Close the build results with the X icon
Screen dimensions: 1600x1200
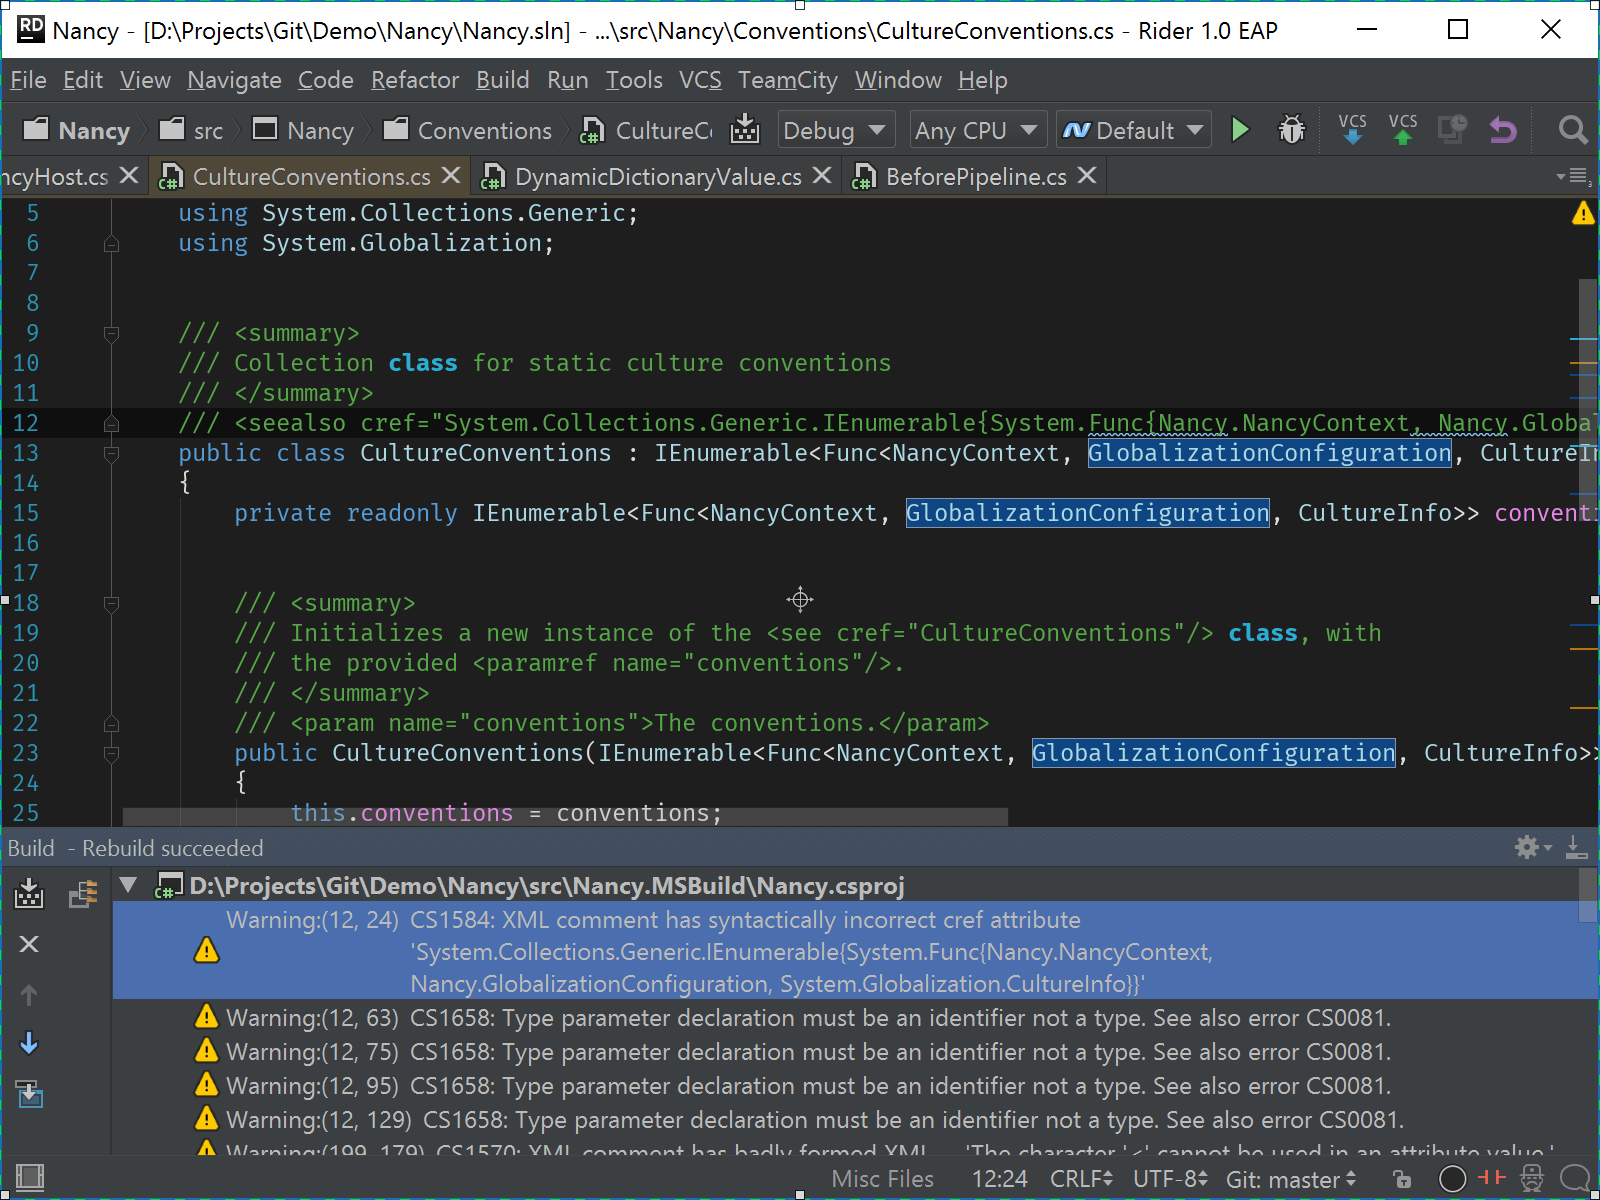pyautogui.click(x=29, y=944)
